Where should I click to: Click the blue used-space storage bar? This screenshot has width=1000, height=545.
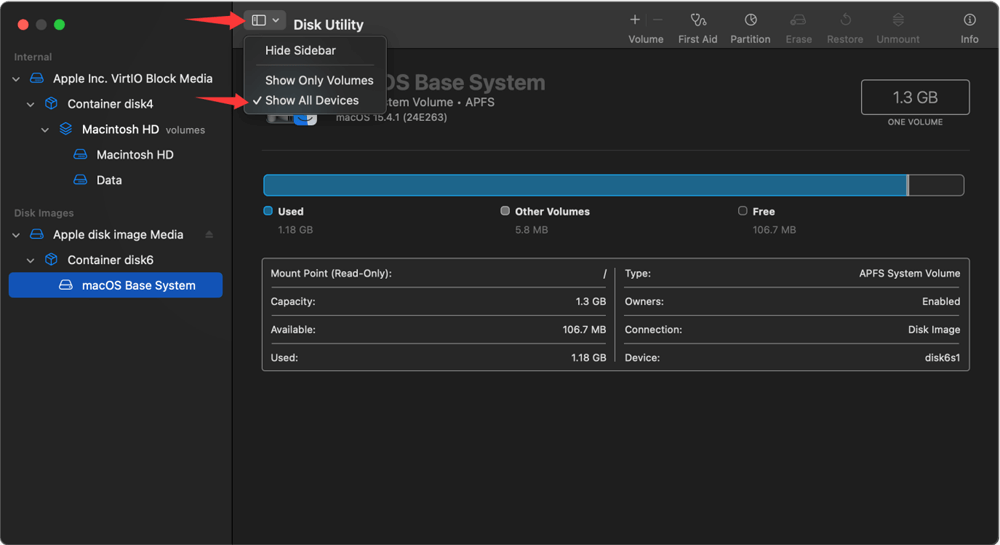(585, 185)
